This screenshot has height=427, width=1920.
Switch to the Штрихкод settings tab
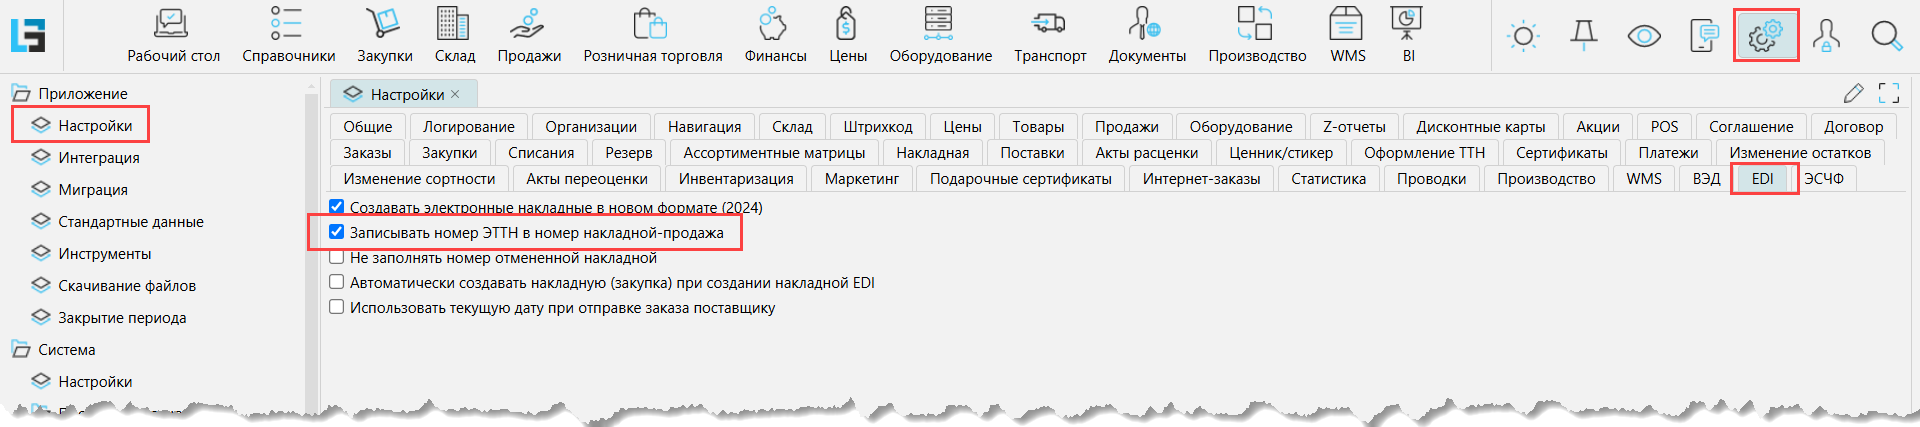(877, 127)
